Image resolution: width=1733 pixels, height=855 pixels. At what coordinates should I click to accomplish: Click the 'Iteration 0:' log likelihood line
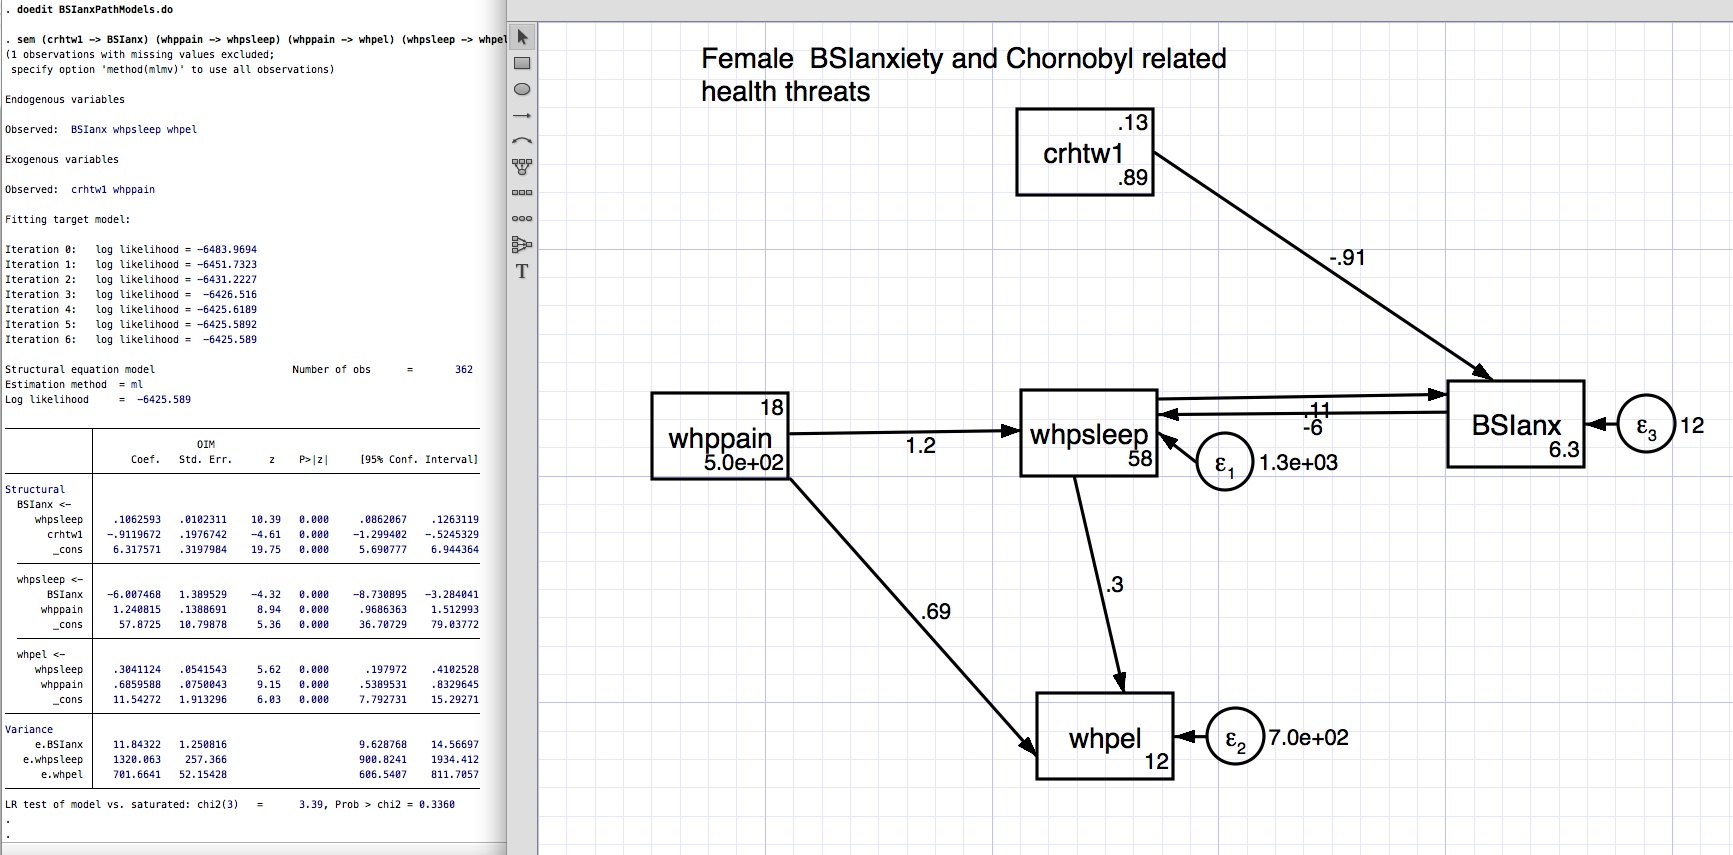pos(131,250)
